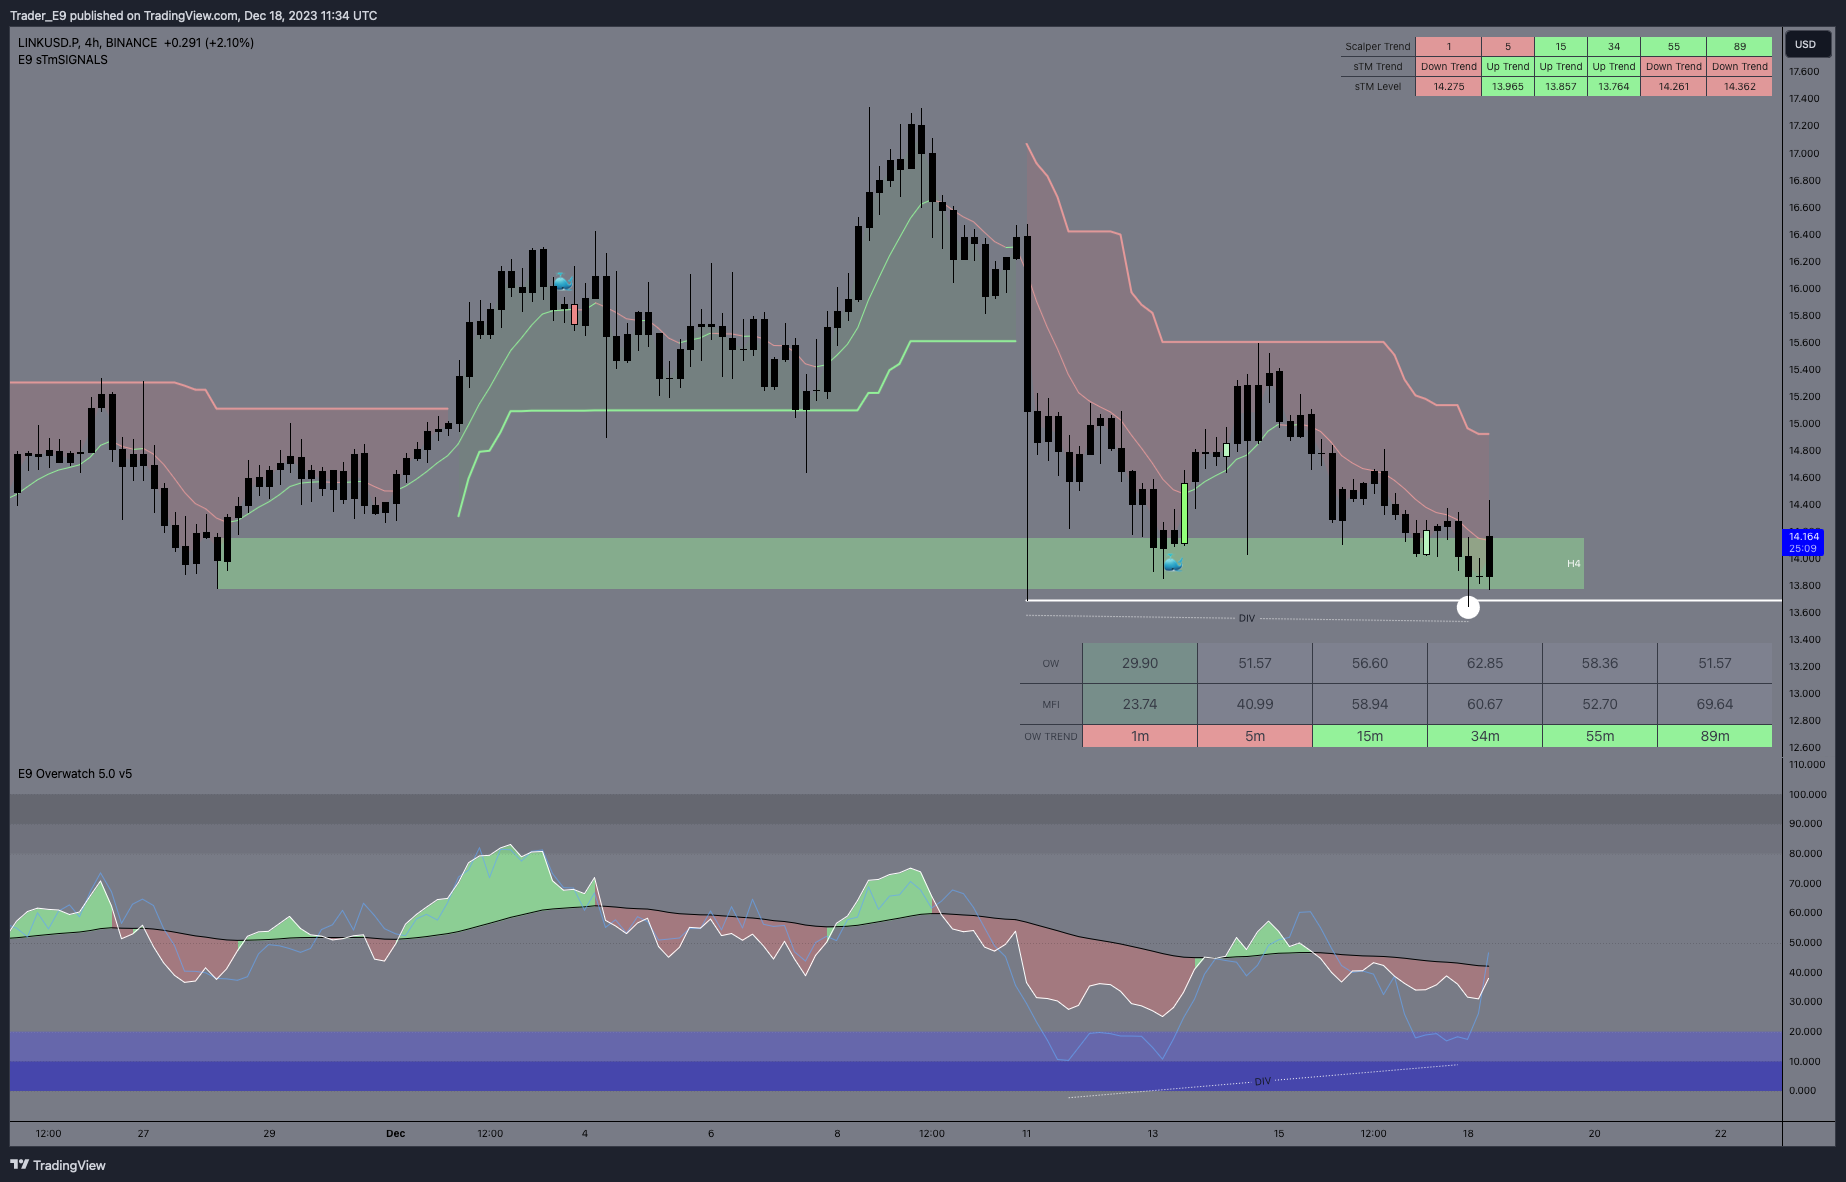Click the blue 14.164 current price label
The width and height of the screenshot is (1846, 1182).
pos(1804,542)
